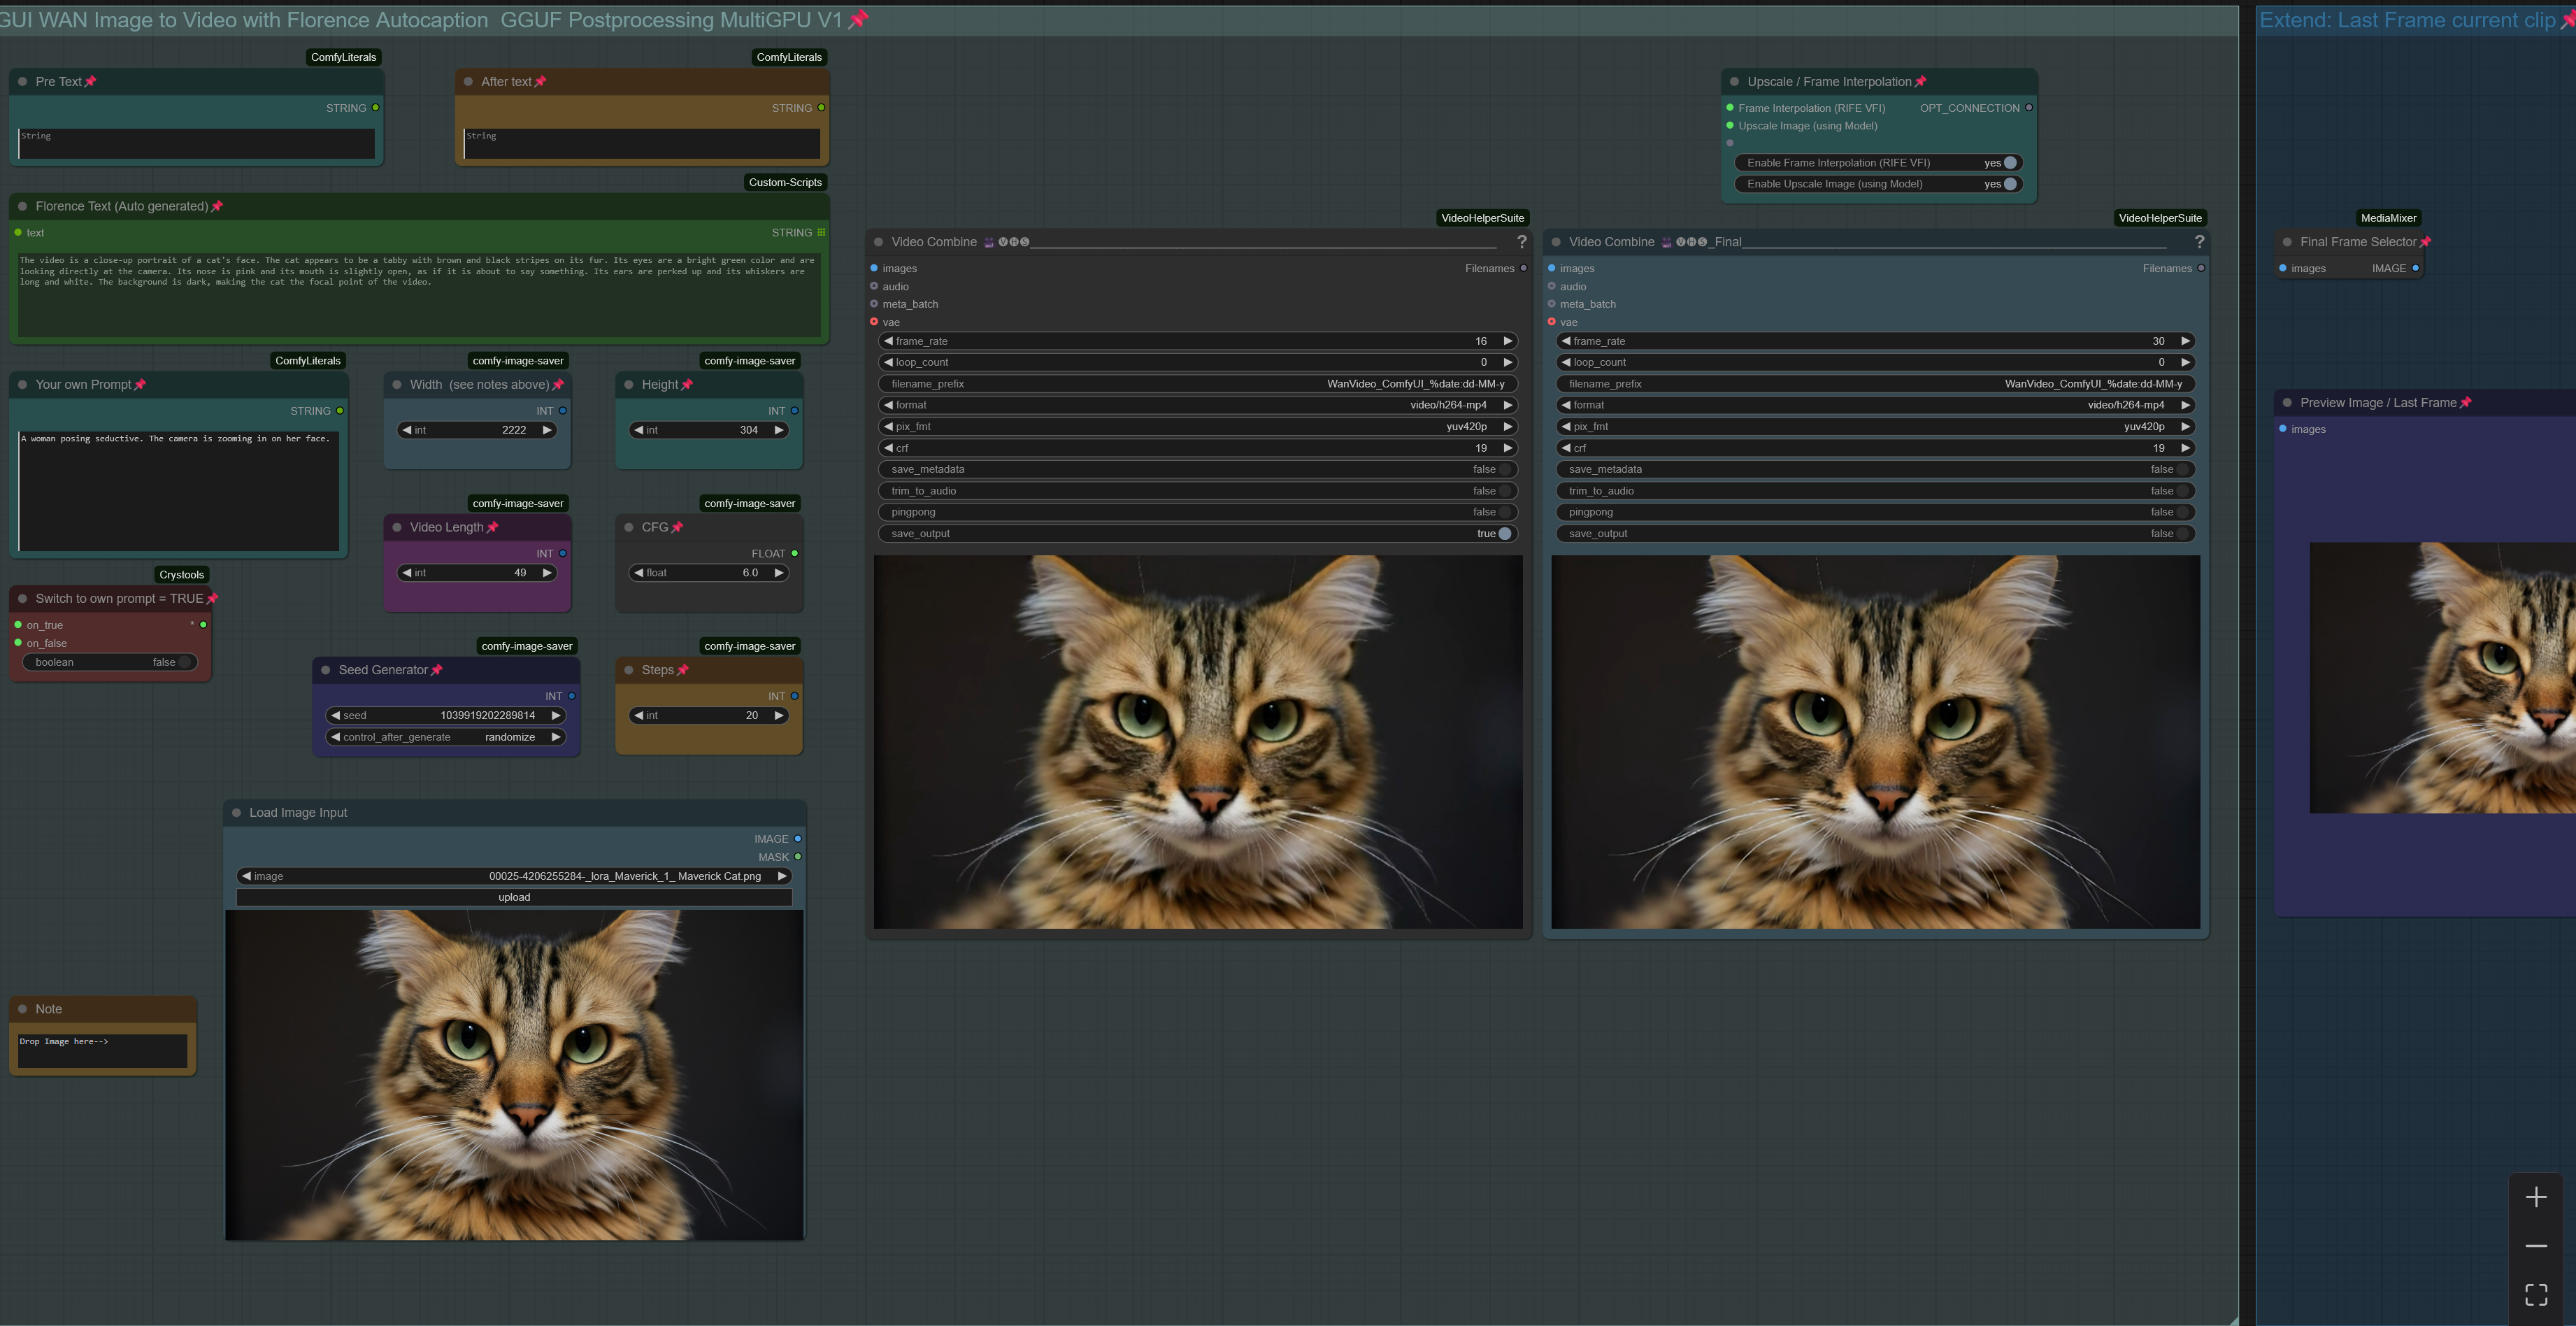Decrease Video Length int with left arrow

[407, 573]
